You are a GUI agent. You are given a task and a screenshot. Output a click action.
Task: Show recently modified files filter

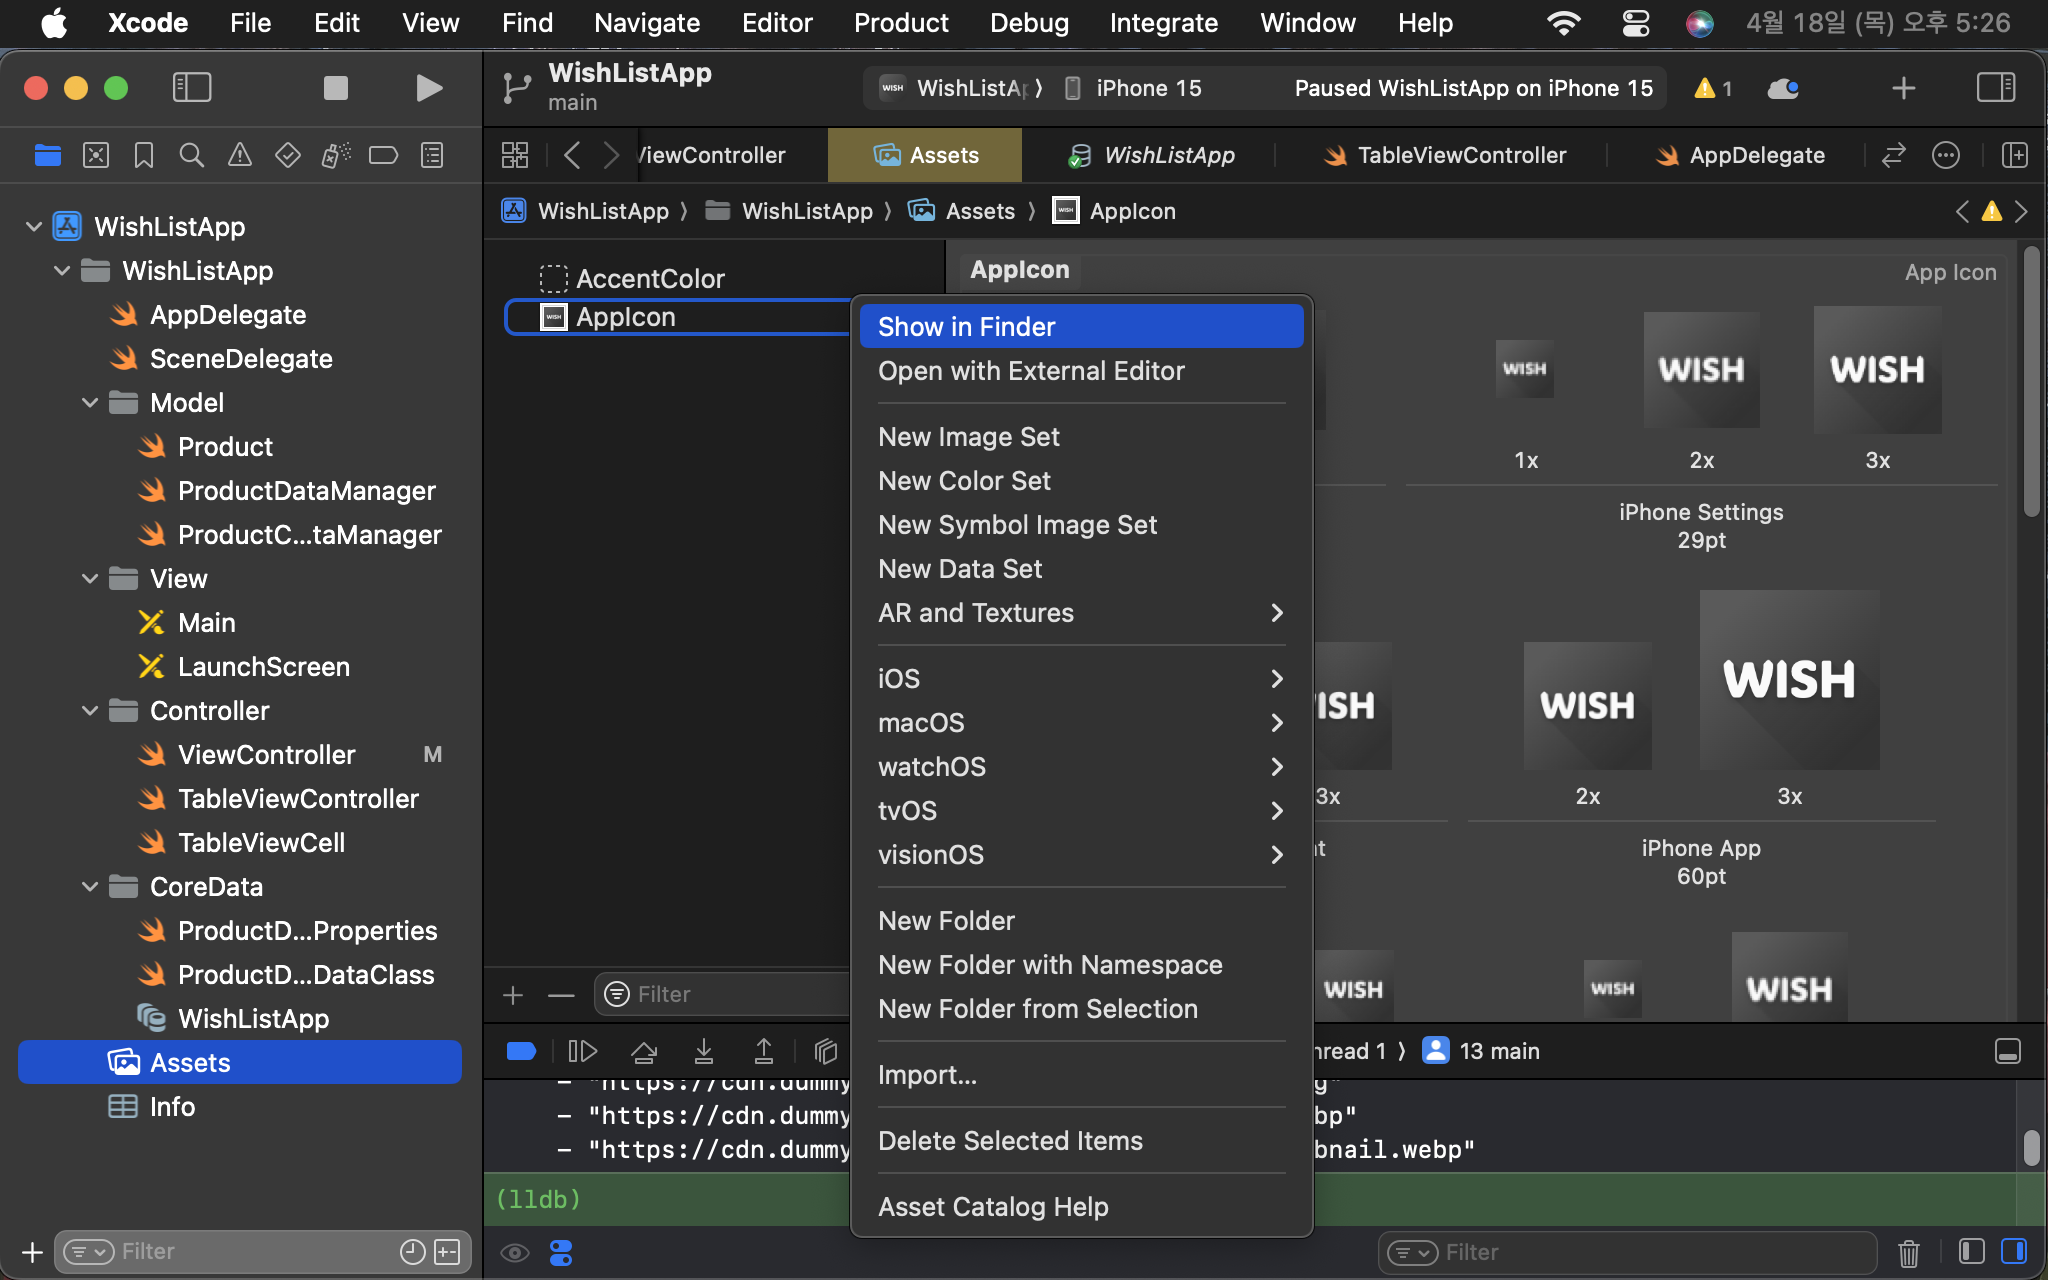[x=412, y=1252]
